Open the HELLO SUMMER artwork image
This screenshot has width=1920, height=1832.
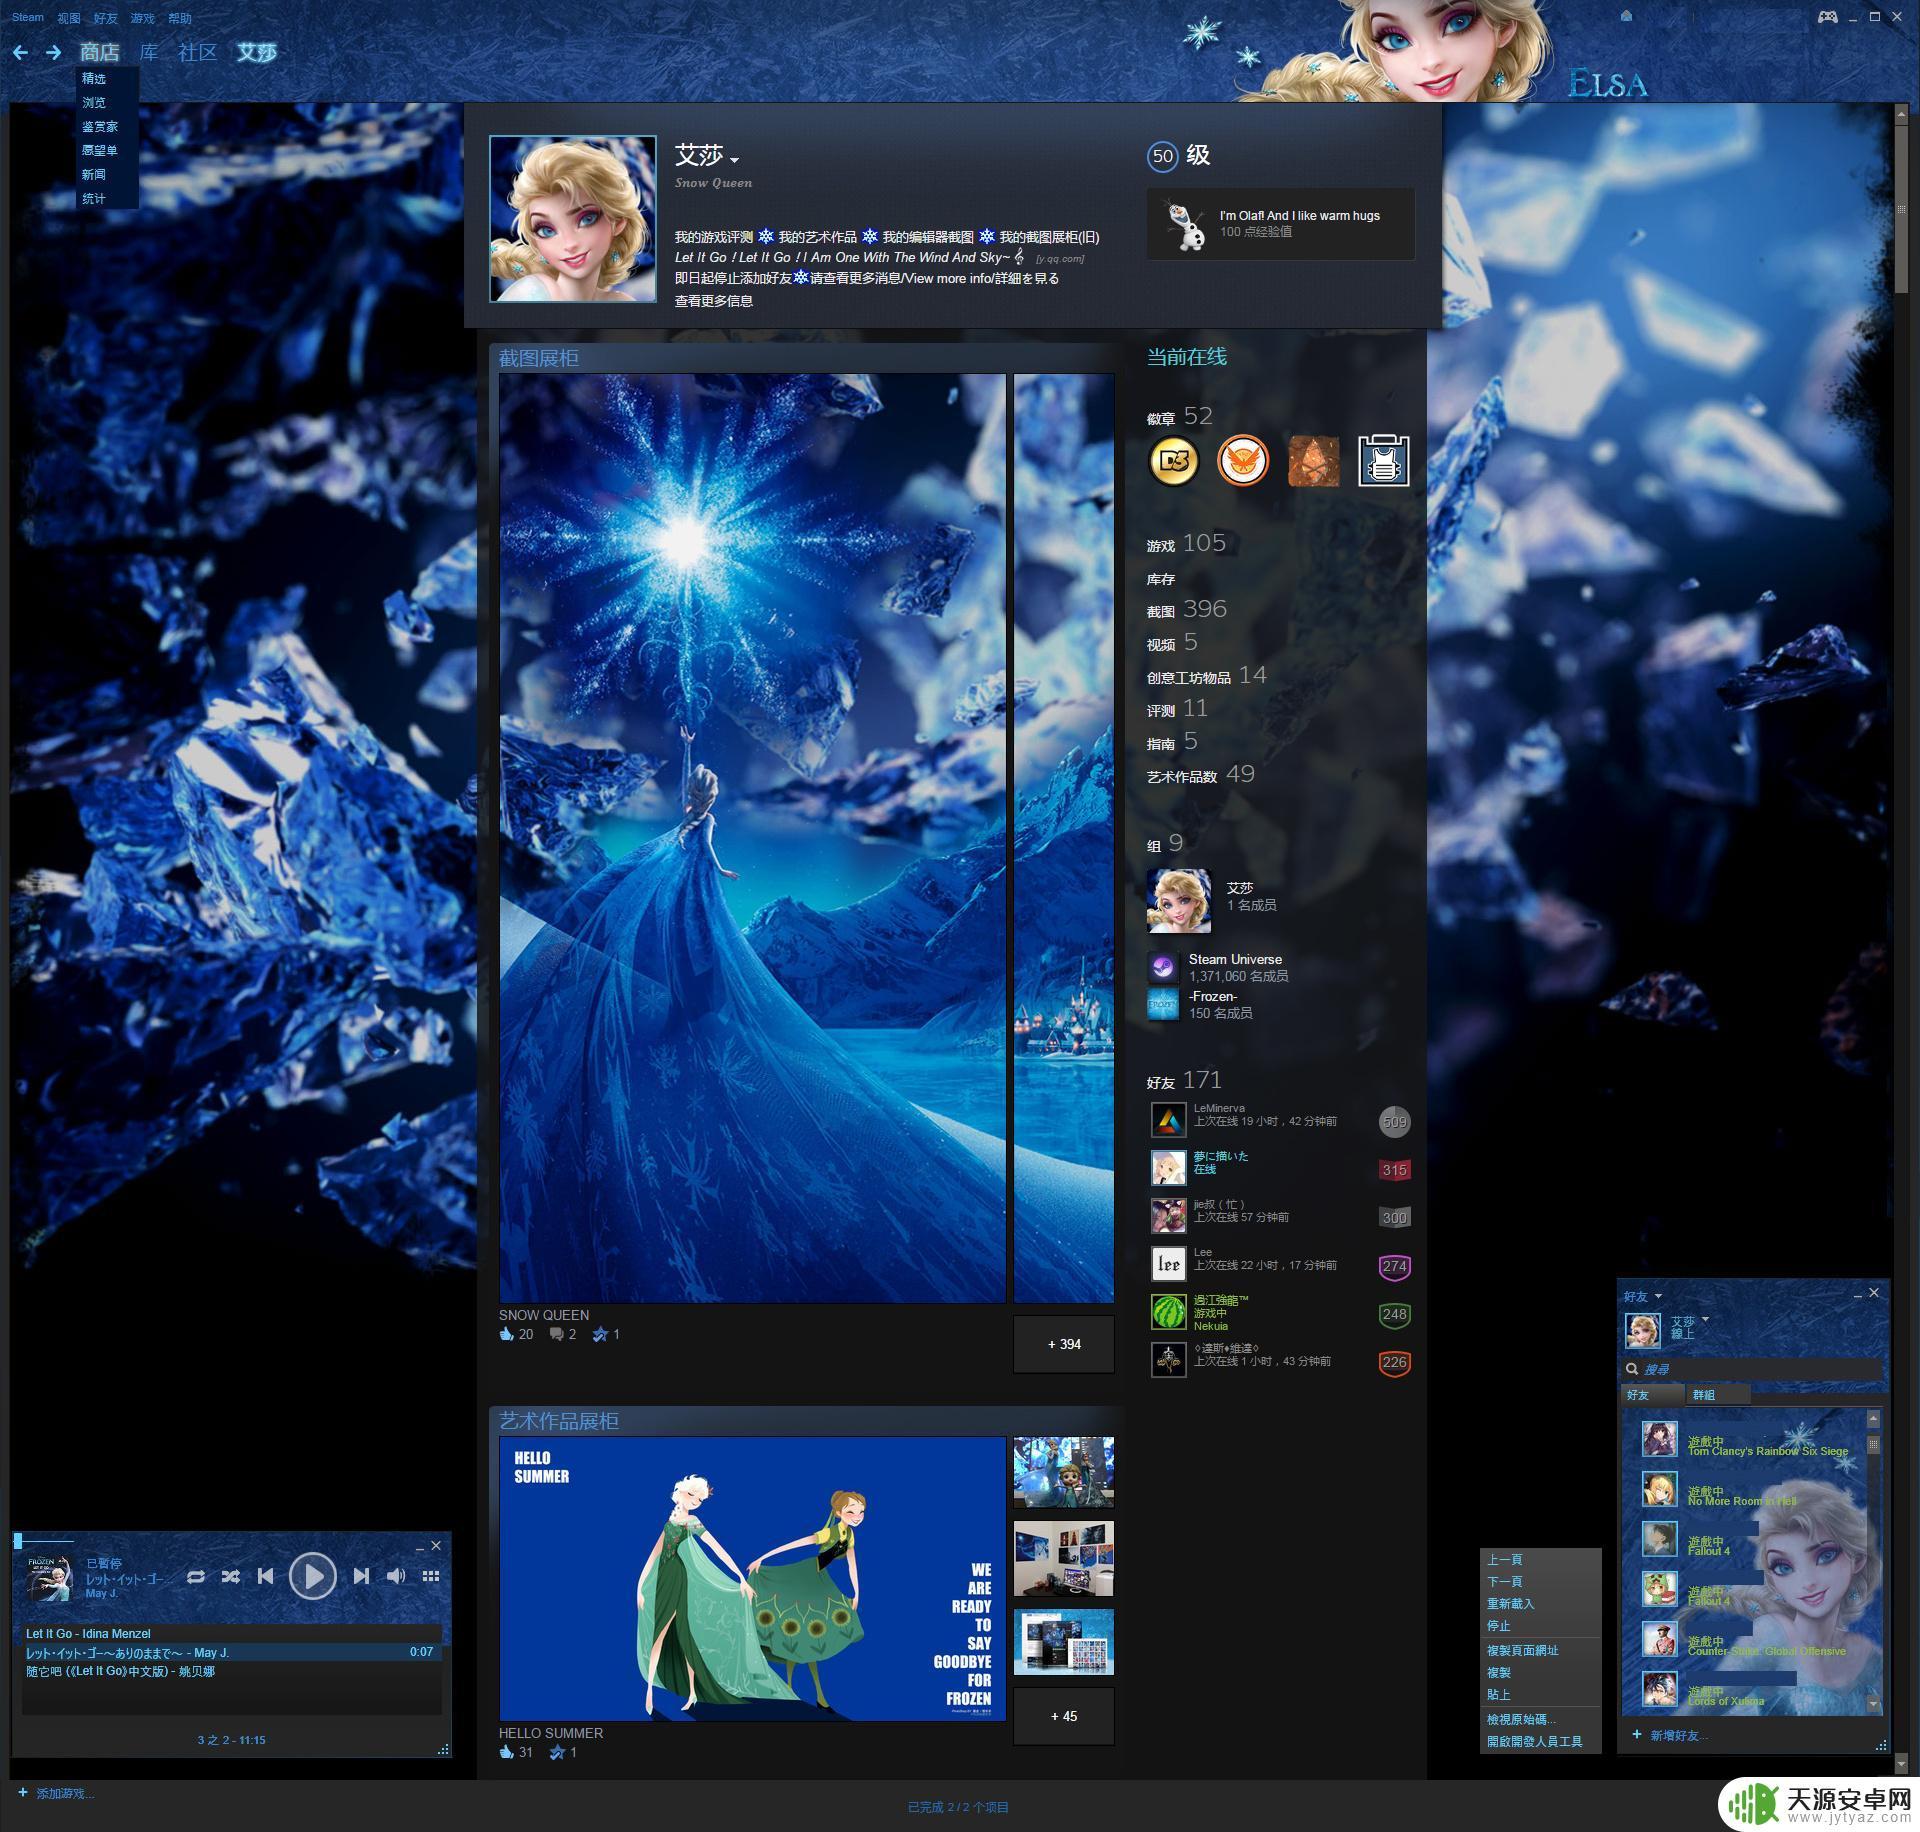(x=752, y=1579)
